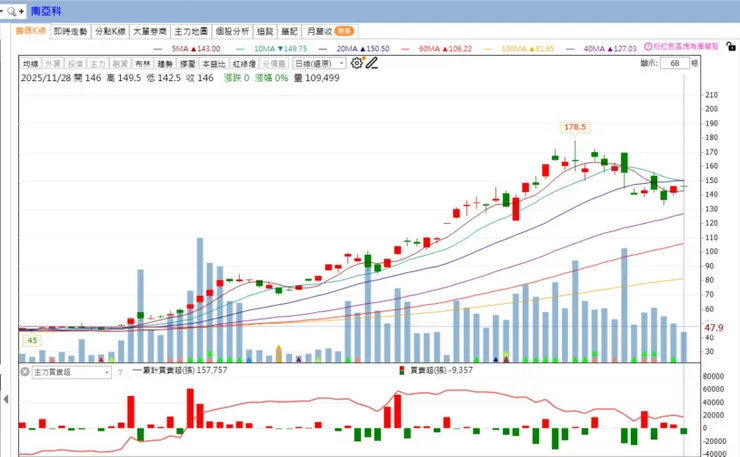
Task: Click the plus icon beside search
Action: 21,11
